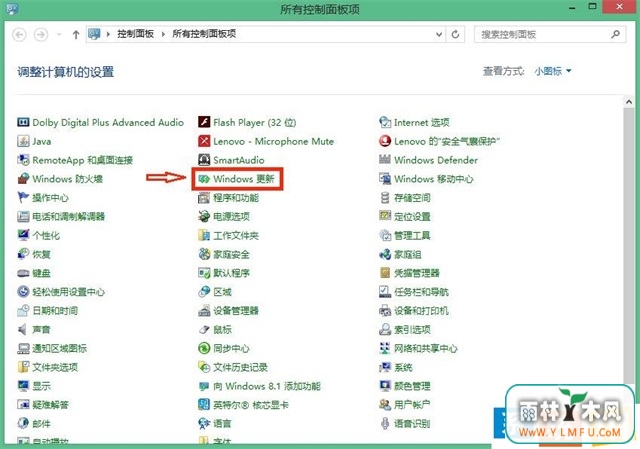This screenshot has height=449, width=640.
Task: Open Dolby Digital Plus Advanced Audio icon
Action: click(23, 122)
